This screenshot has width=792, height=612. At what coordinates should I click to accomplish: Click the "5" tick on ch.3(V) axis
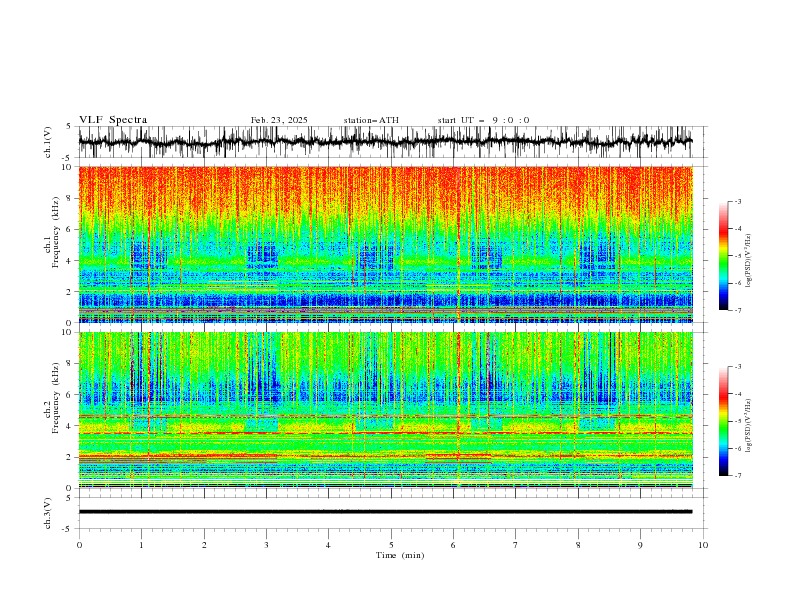[69, 497]
